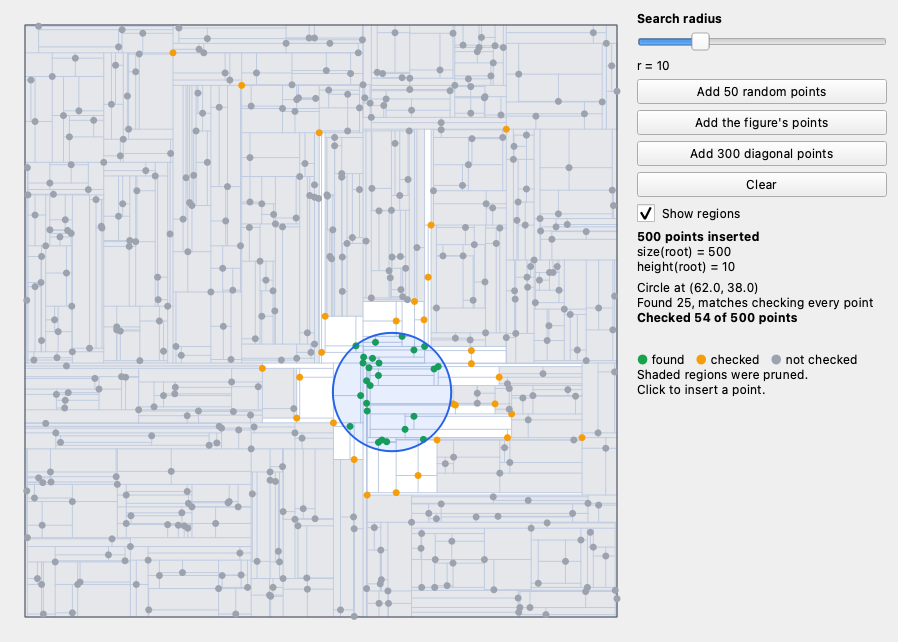Click the 'Checked 54 of 500 points' text

pyautogui.click(x=717, y=318)
